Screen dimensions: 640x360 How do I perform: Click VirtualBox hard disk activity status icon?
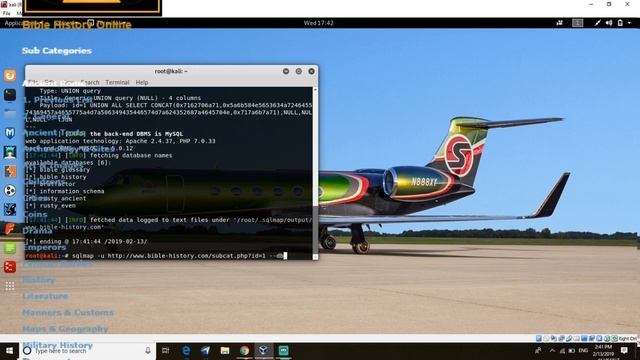click(539, 338)
